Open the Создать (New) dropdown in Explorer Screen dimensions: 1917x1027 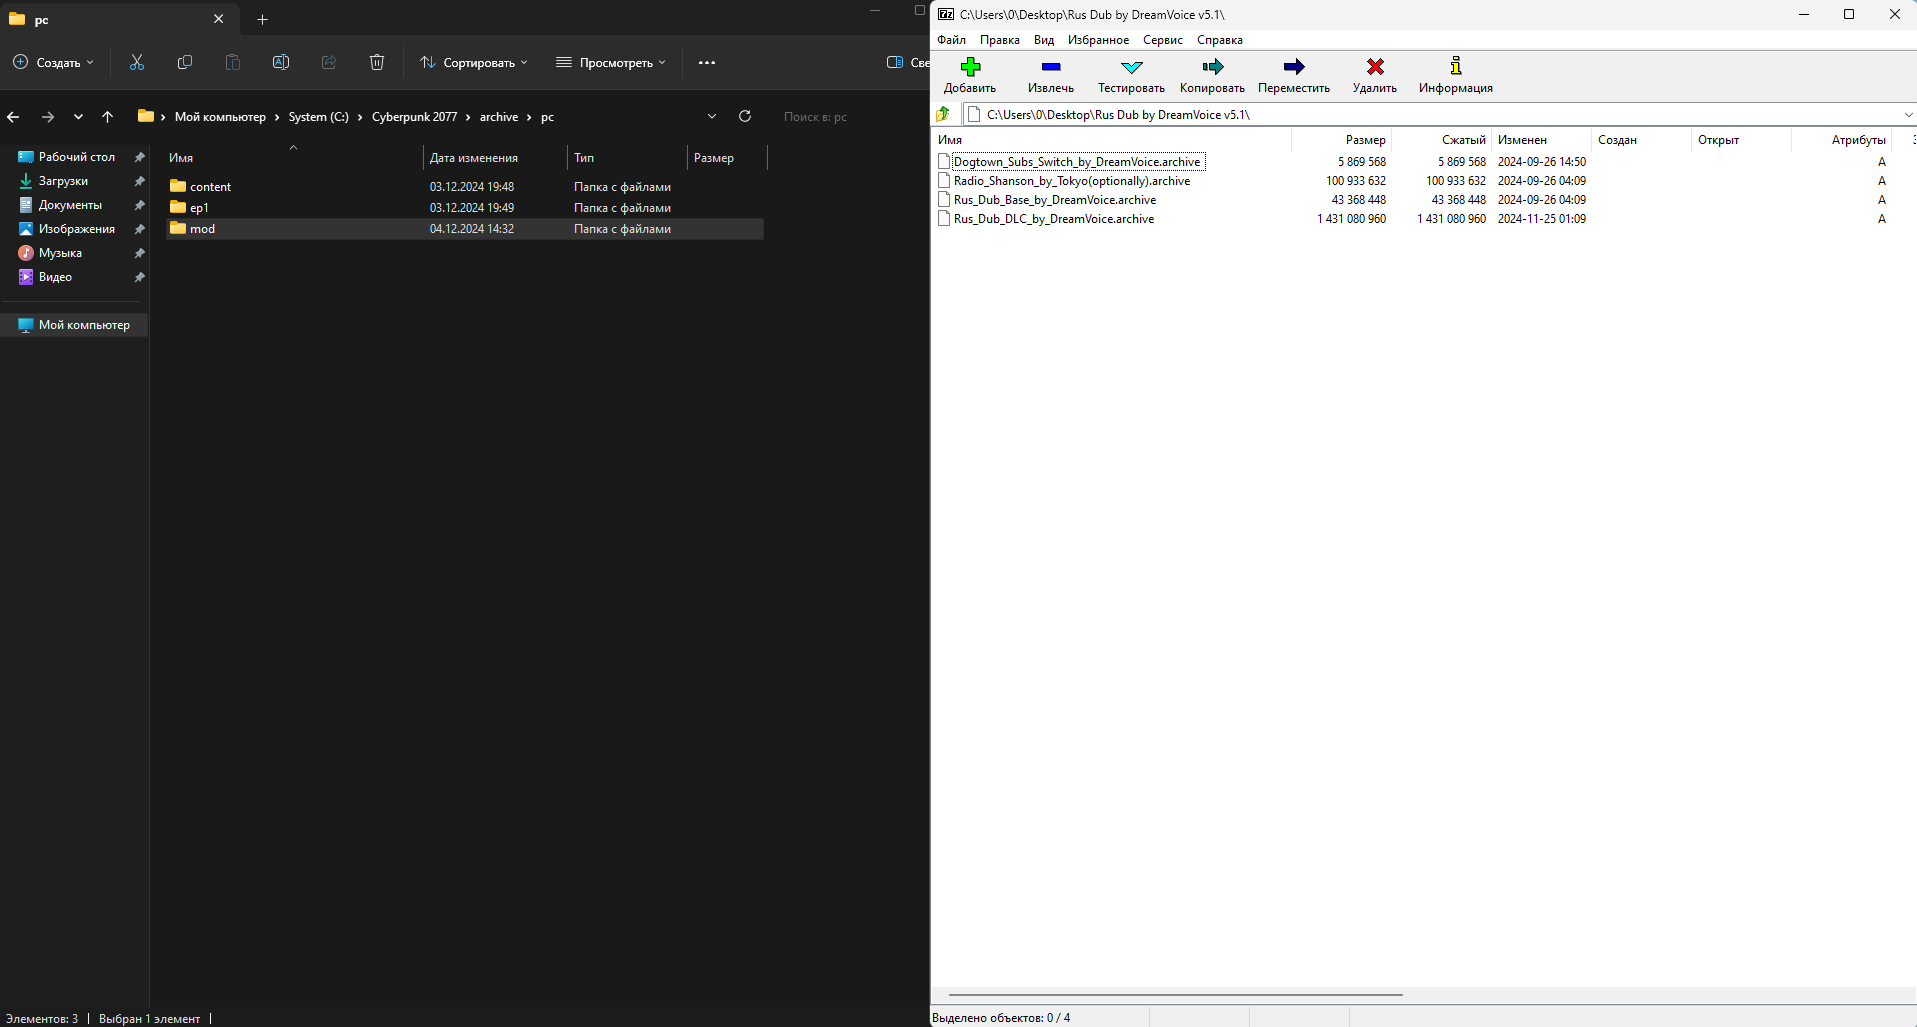pyautogui.click(x=54, y=62)
